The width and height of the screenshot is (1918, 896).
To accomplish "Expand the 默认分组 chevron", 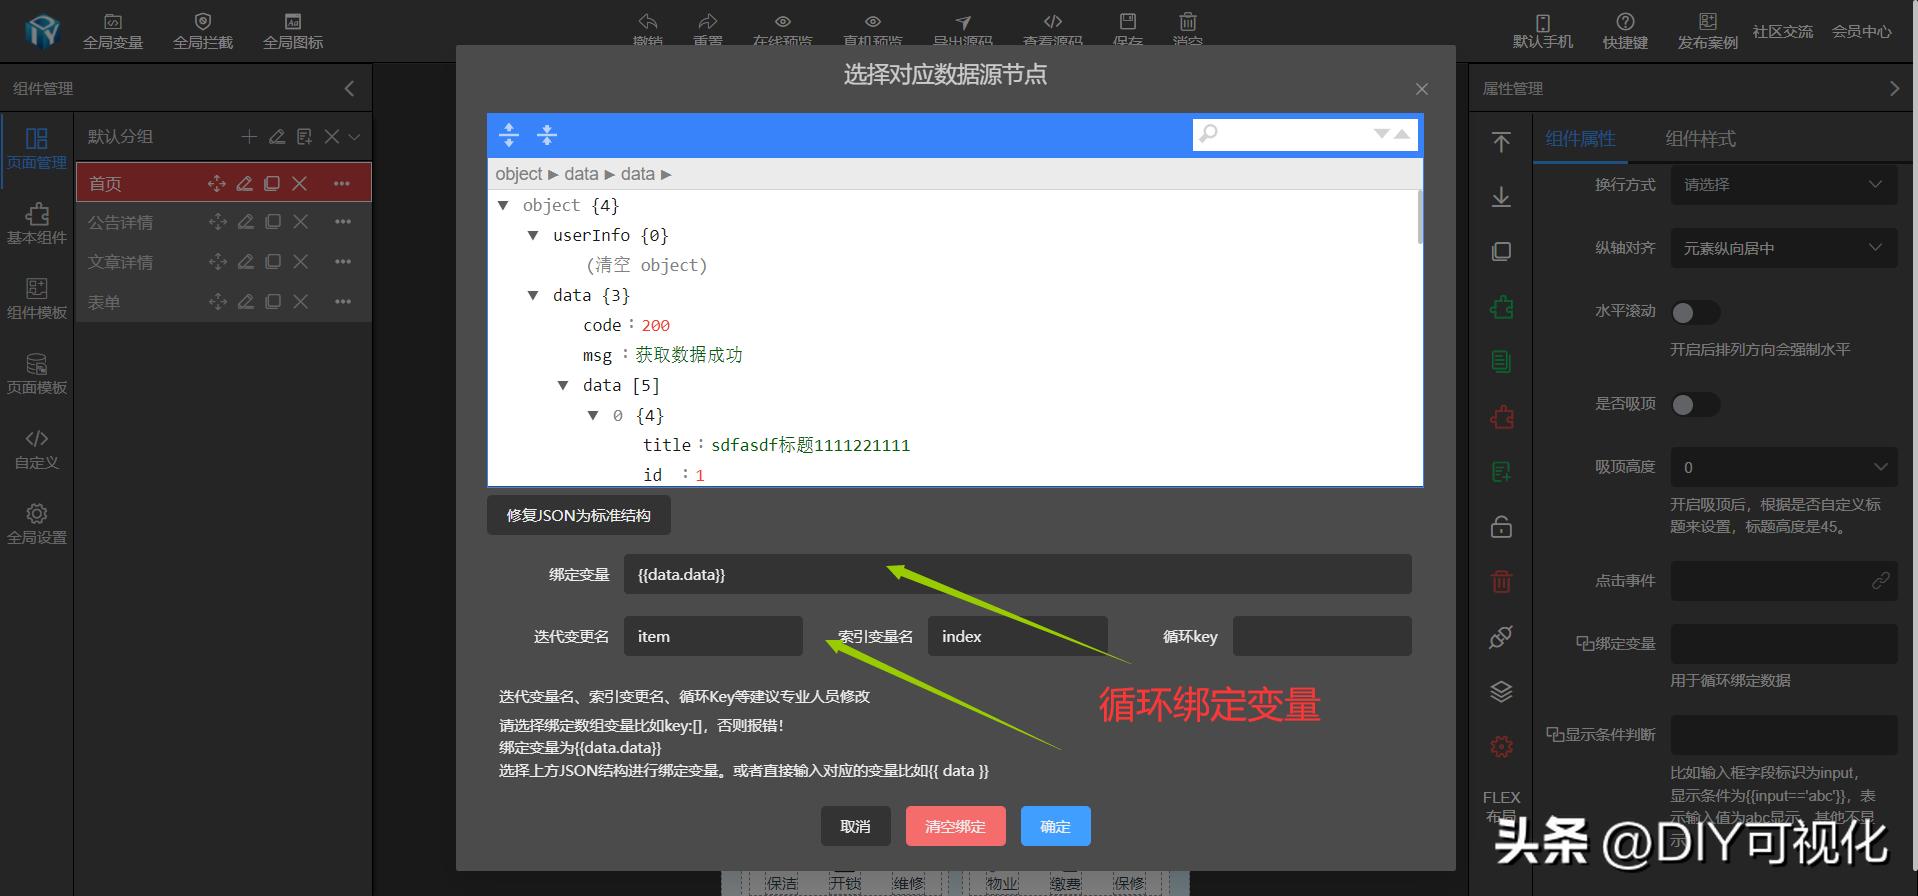I will 355,137.
